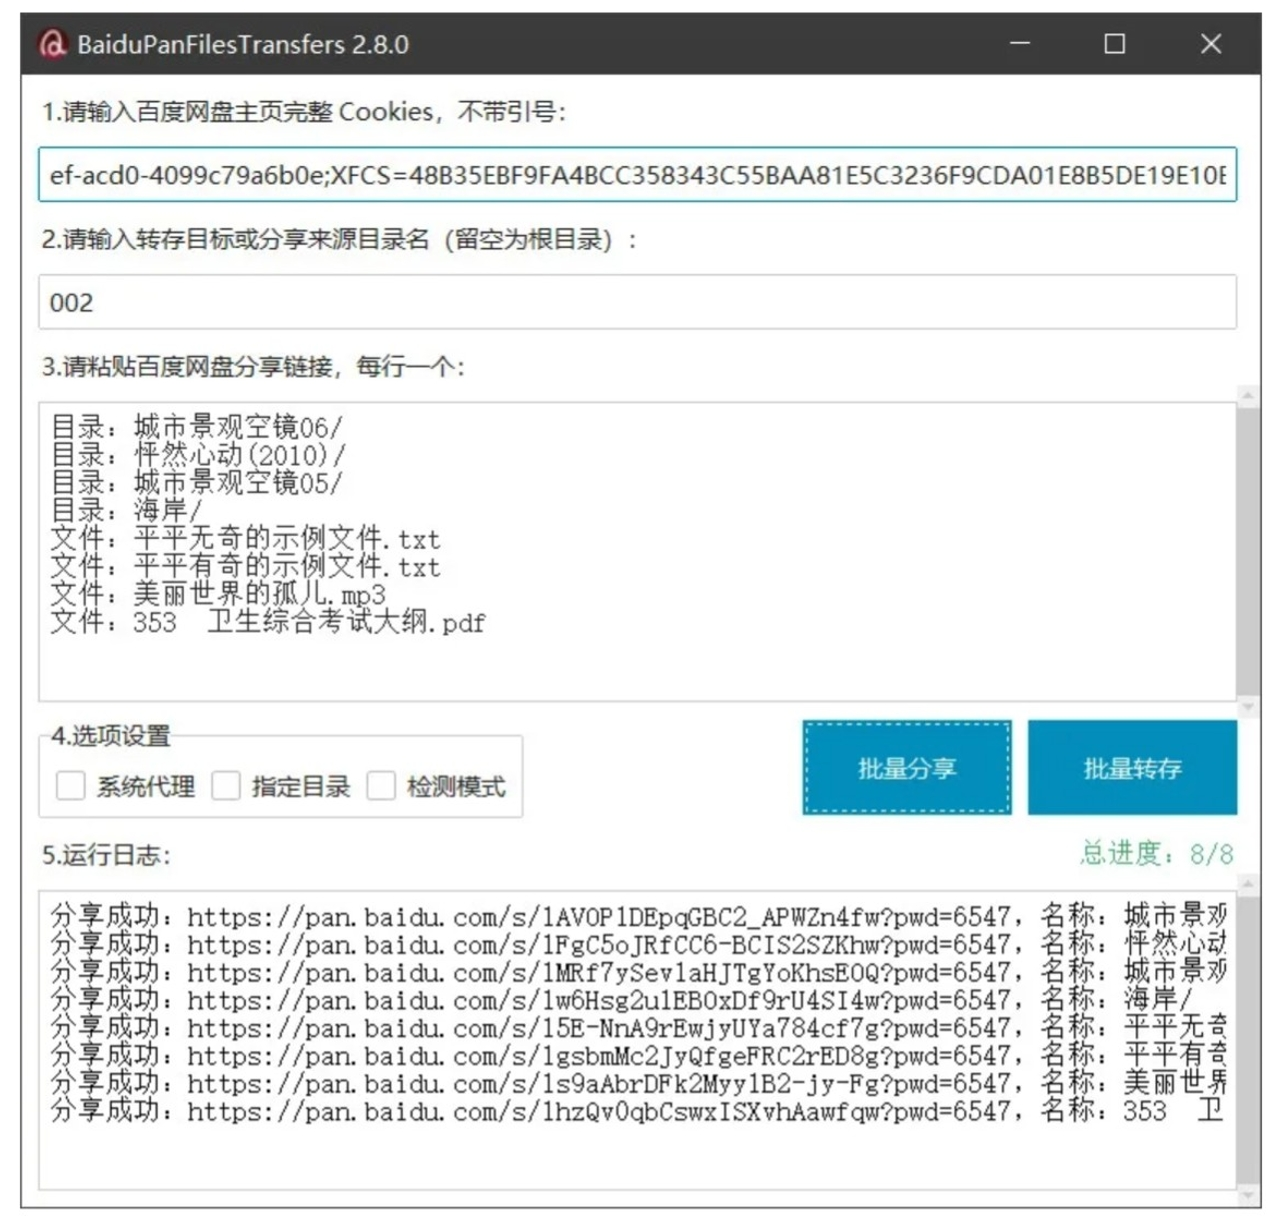Screen dimensions: 1273x1227
Task: Click the window title BaiduPanFilesTransfers 2.8.0
Action: [x=243, y=44]
